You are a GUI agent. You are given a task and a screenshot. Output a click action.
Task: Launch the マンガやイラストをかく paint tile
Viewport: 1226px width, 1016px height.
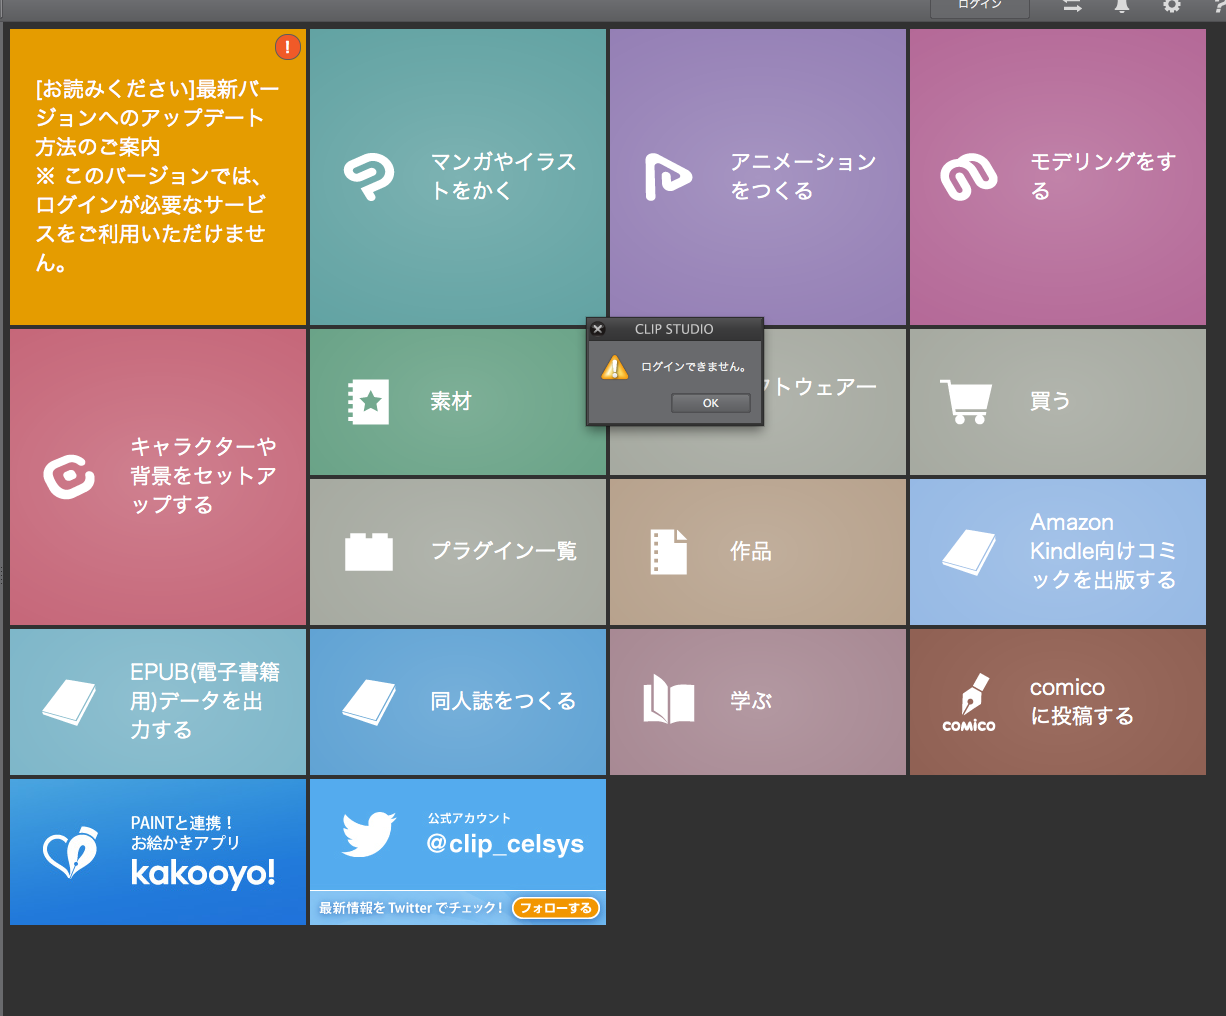458,177
